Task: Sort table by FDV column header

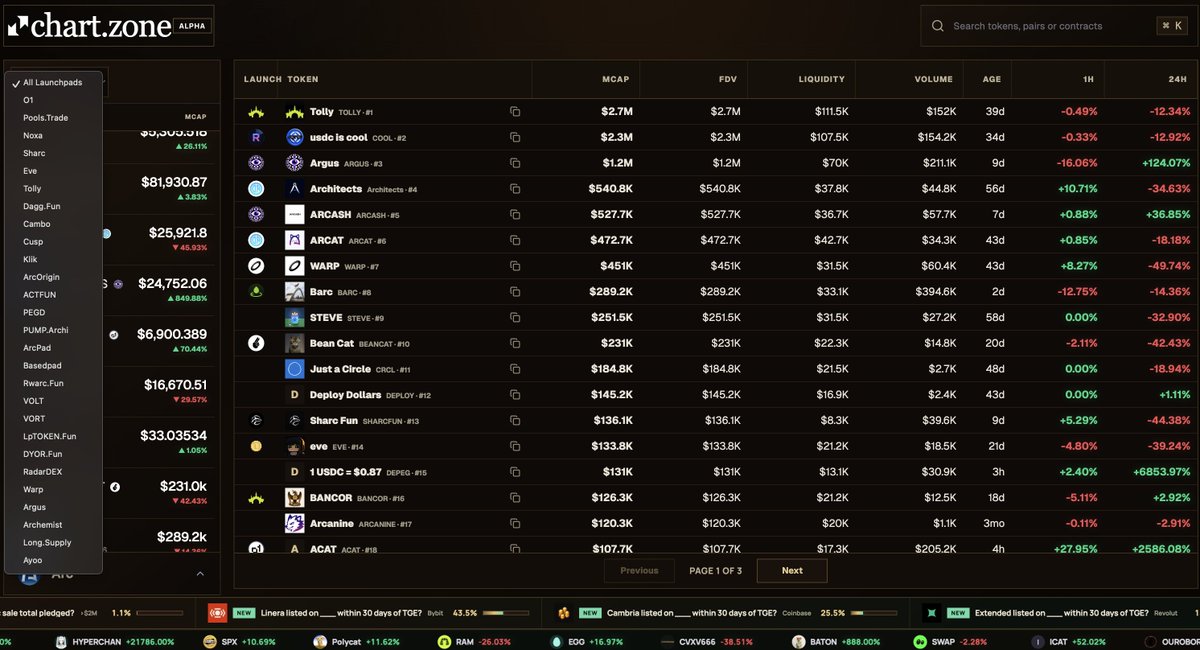Action: pyautogui.click(x=728, y=79)
